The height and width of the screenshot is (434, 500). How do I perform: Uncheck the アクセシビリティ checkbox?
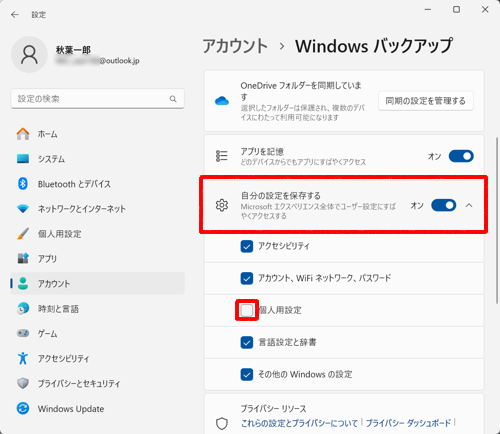click(x=247, y=246)
